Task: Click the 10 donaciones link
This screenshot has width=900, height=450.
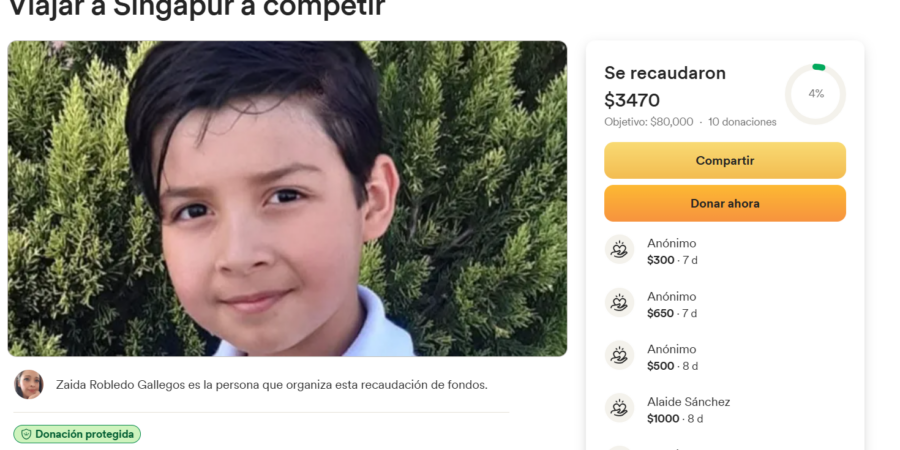Action: click(x=742, y=122)
